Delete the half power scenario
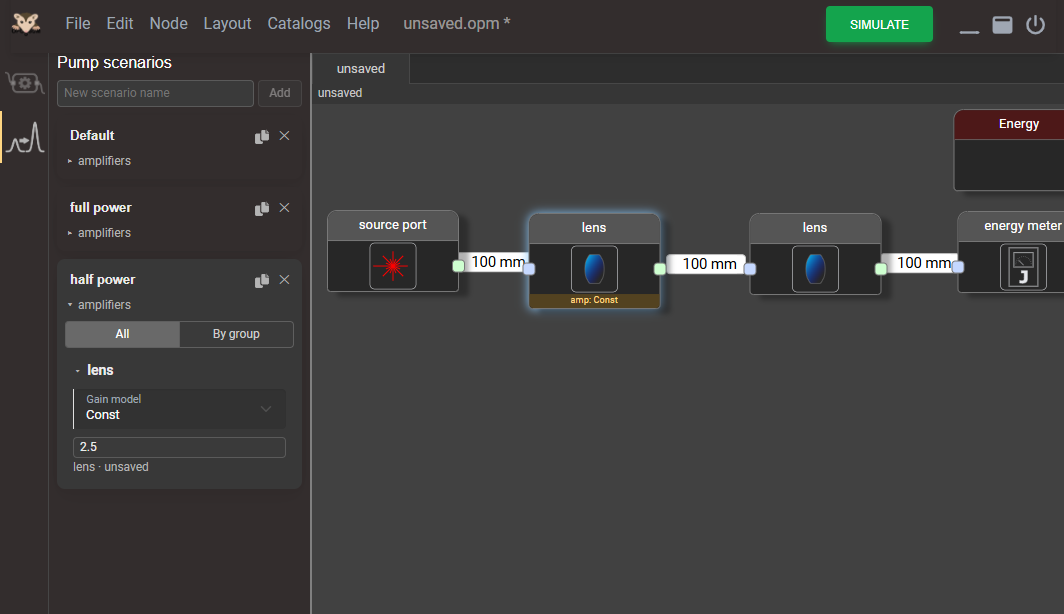 [284, 280]
